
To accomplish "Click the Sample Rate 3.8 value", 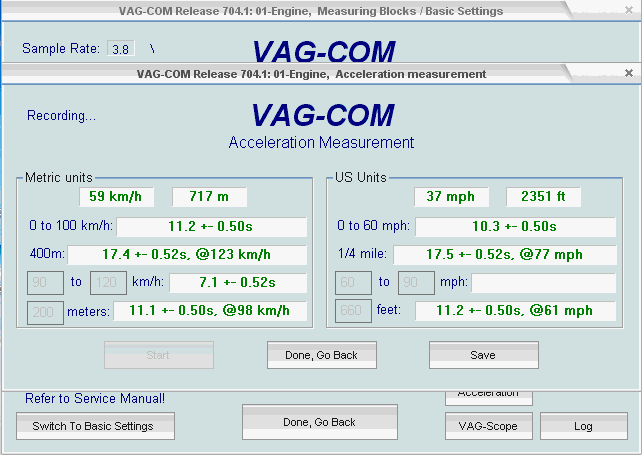I will coord(121,49).
